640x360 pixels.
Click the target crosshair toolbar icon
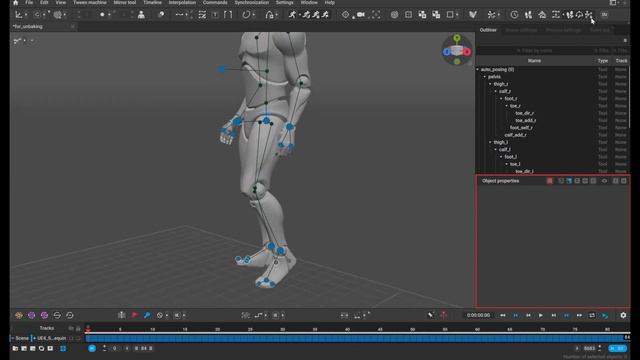click(345, 15)
